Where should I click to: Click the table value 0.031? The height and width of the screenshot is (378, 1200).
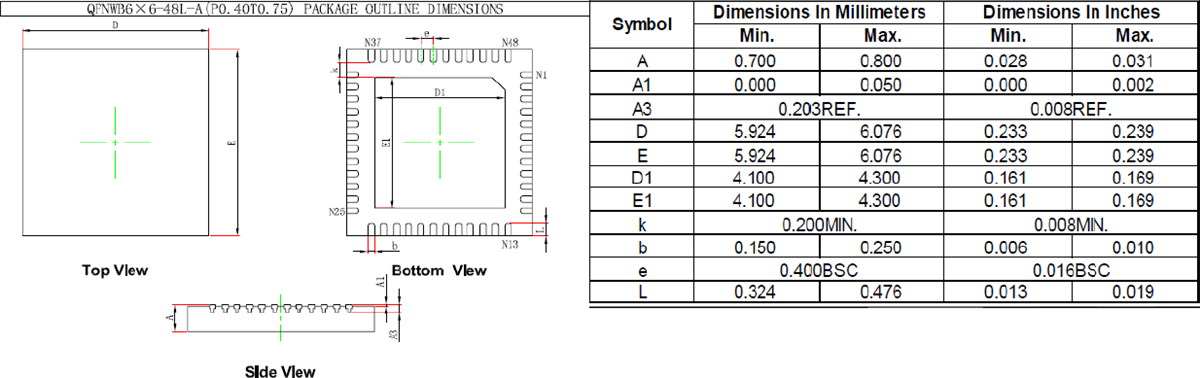(1135, 61)
